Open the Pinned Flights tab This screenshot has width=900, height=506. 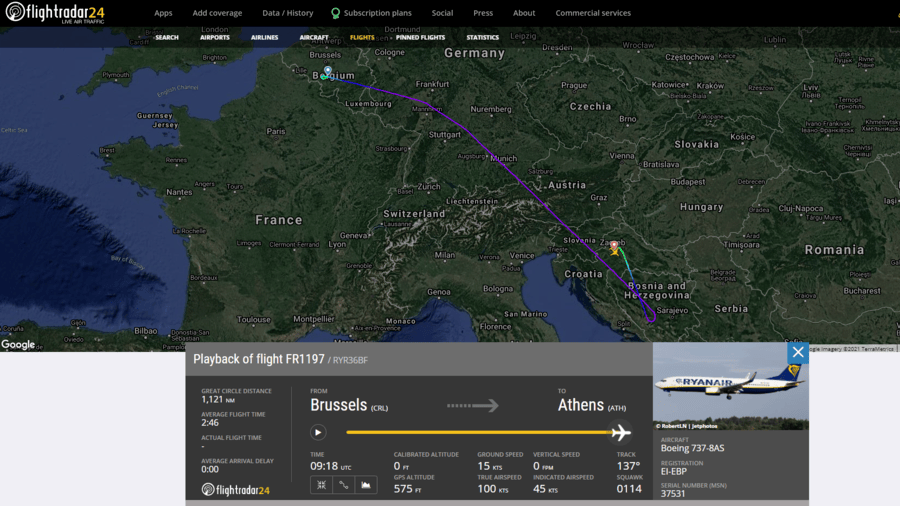tap(420, 37)
